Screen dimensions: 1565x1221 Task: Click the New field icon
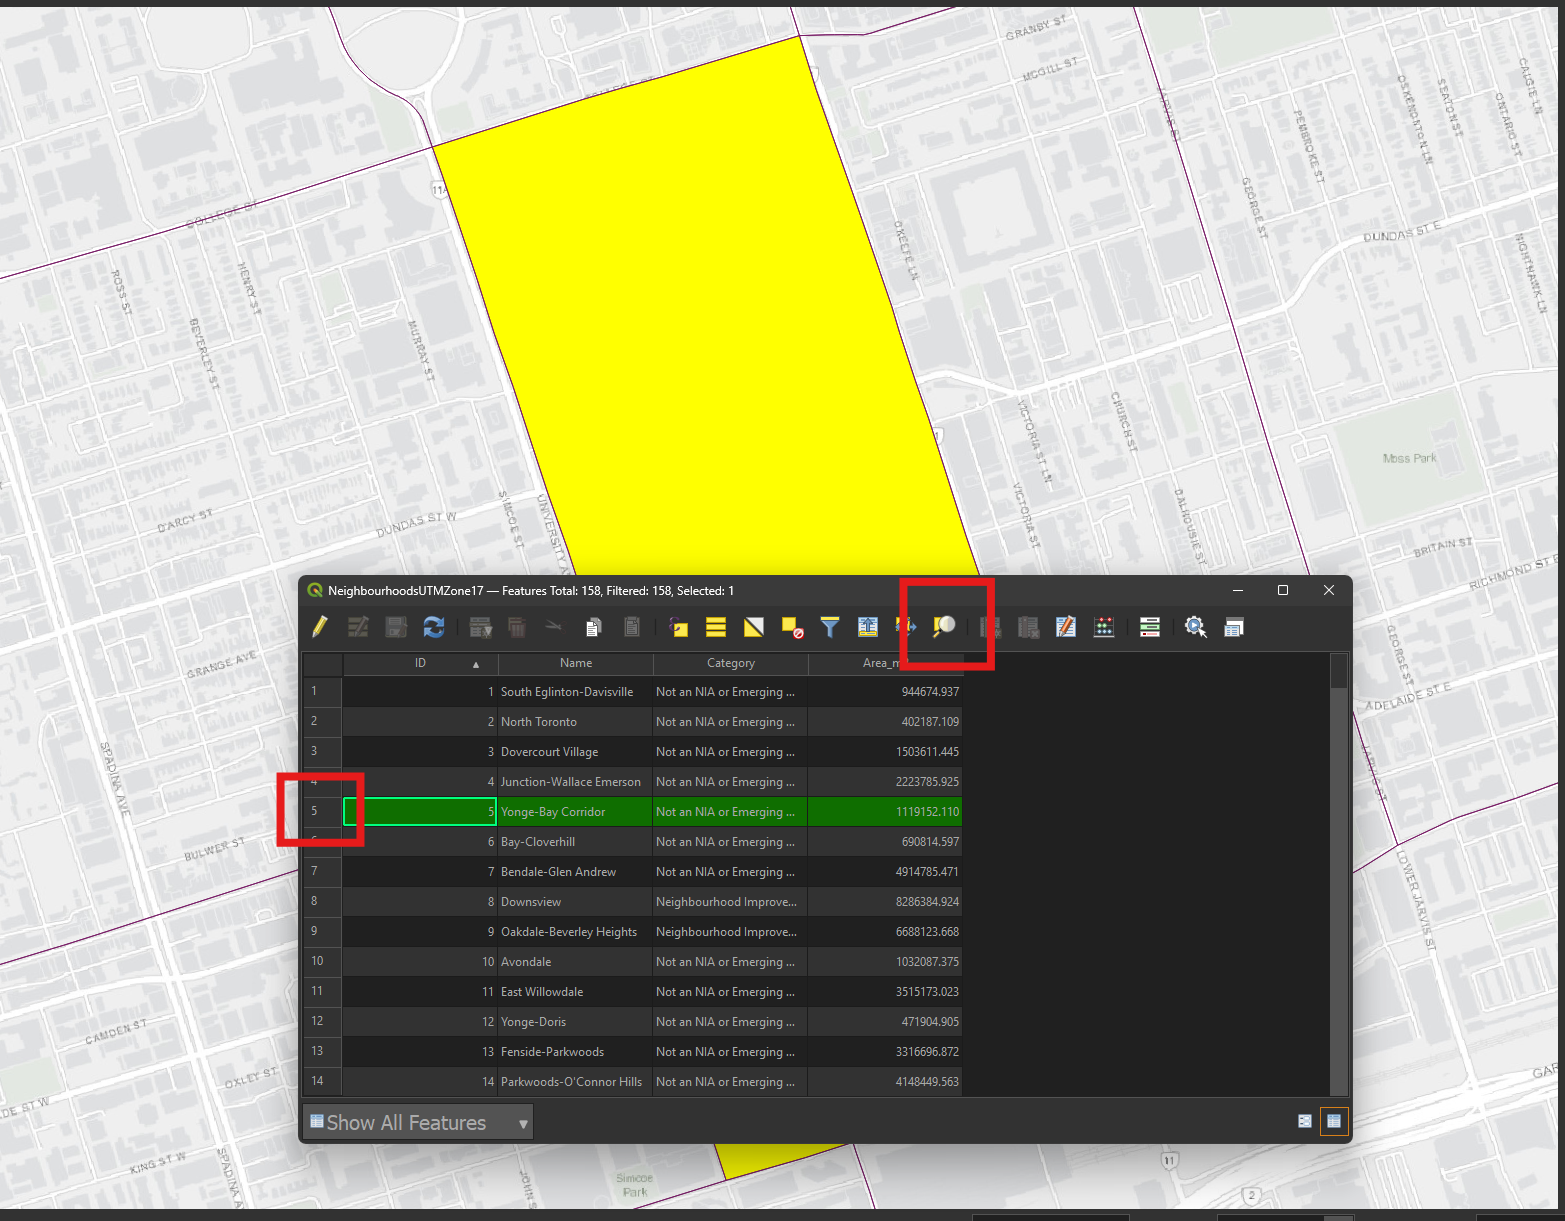(x=990, y=627)
